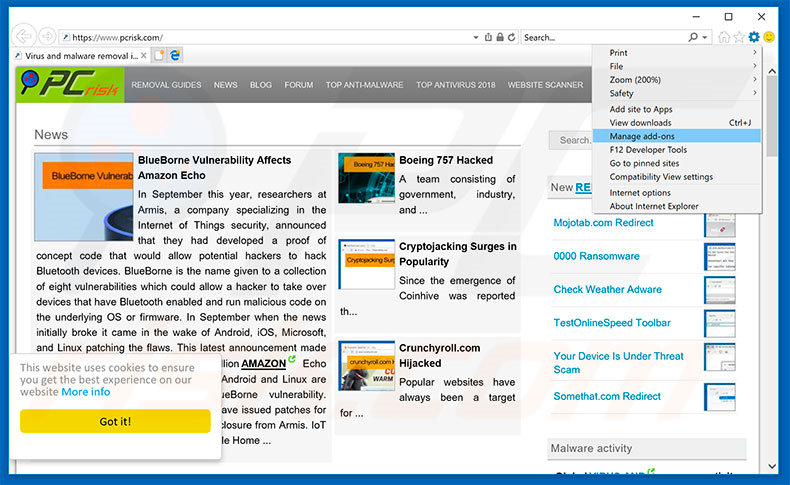Choose Manage add-ons from menu

(x=677, y=136)
